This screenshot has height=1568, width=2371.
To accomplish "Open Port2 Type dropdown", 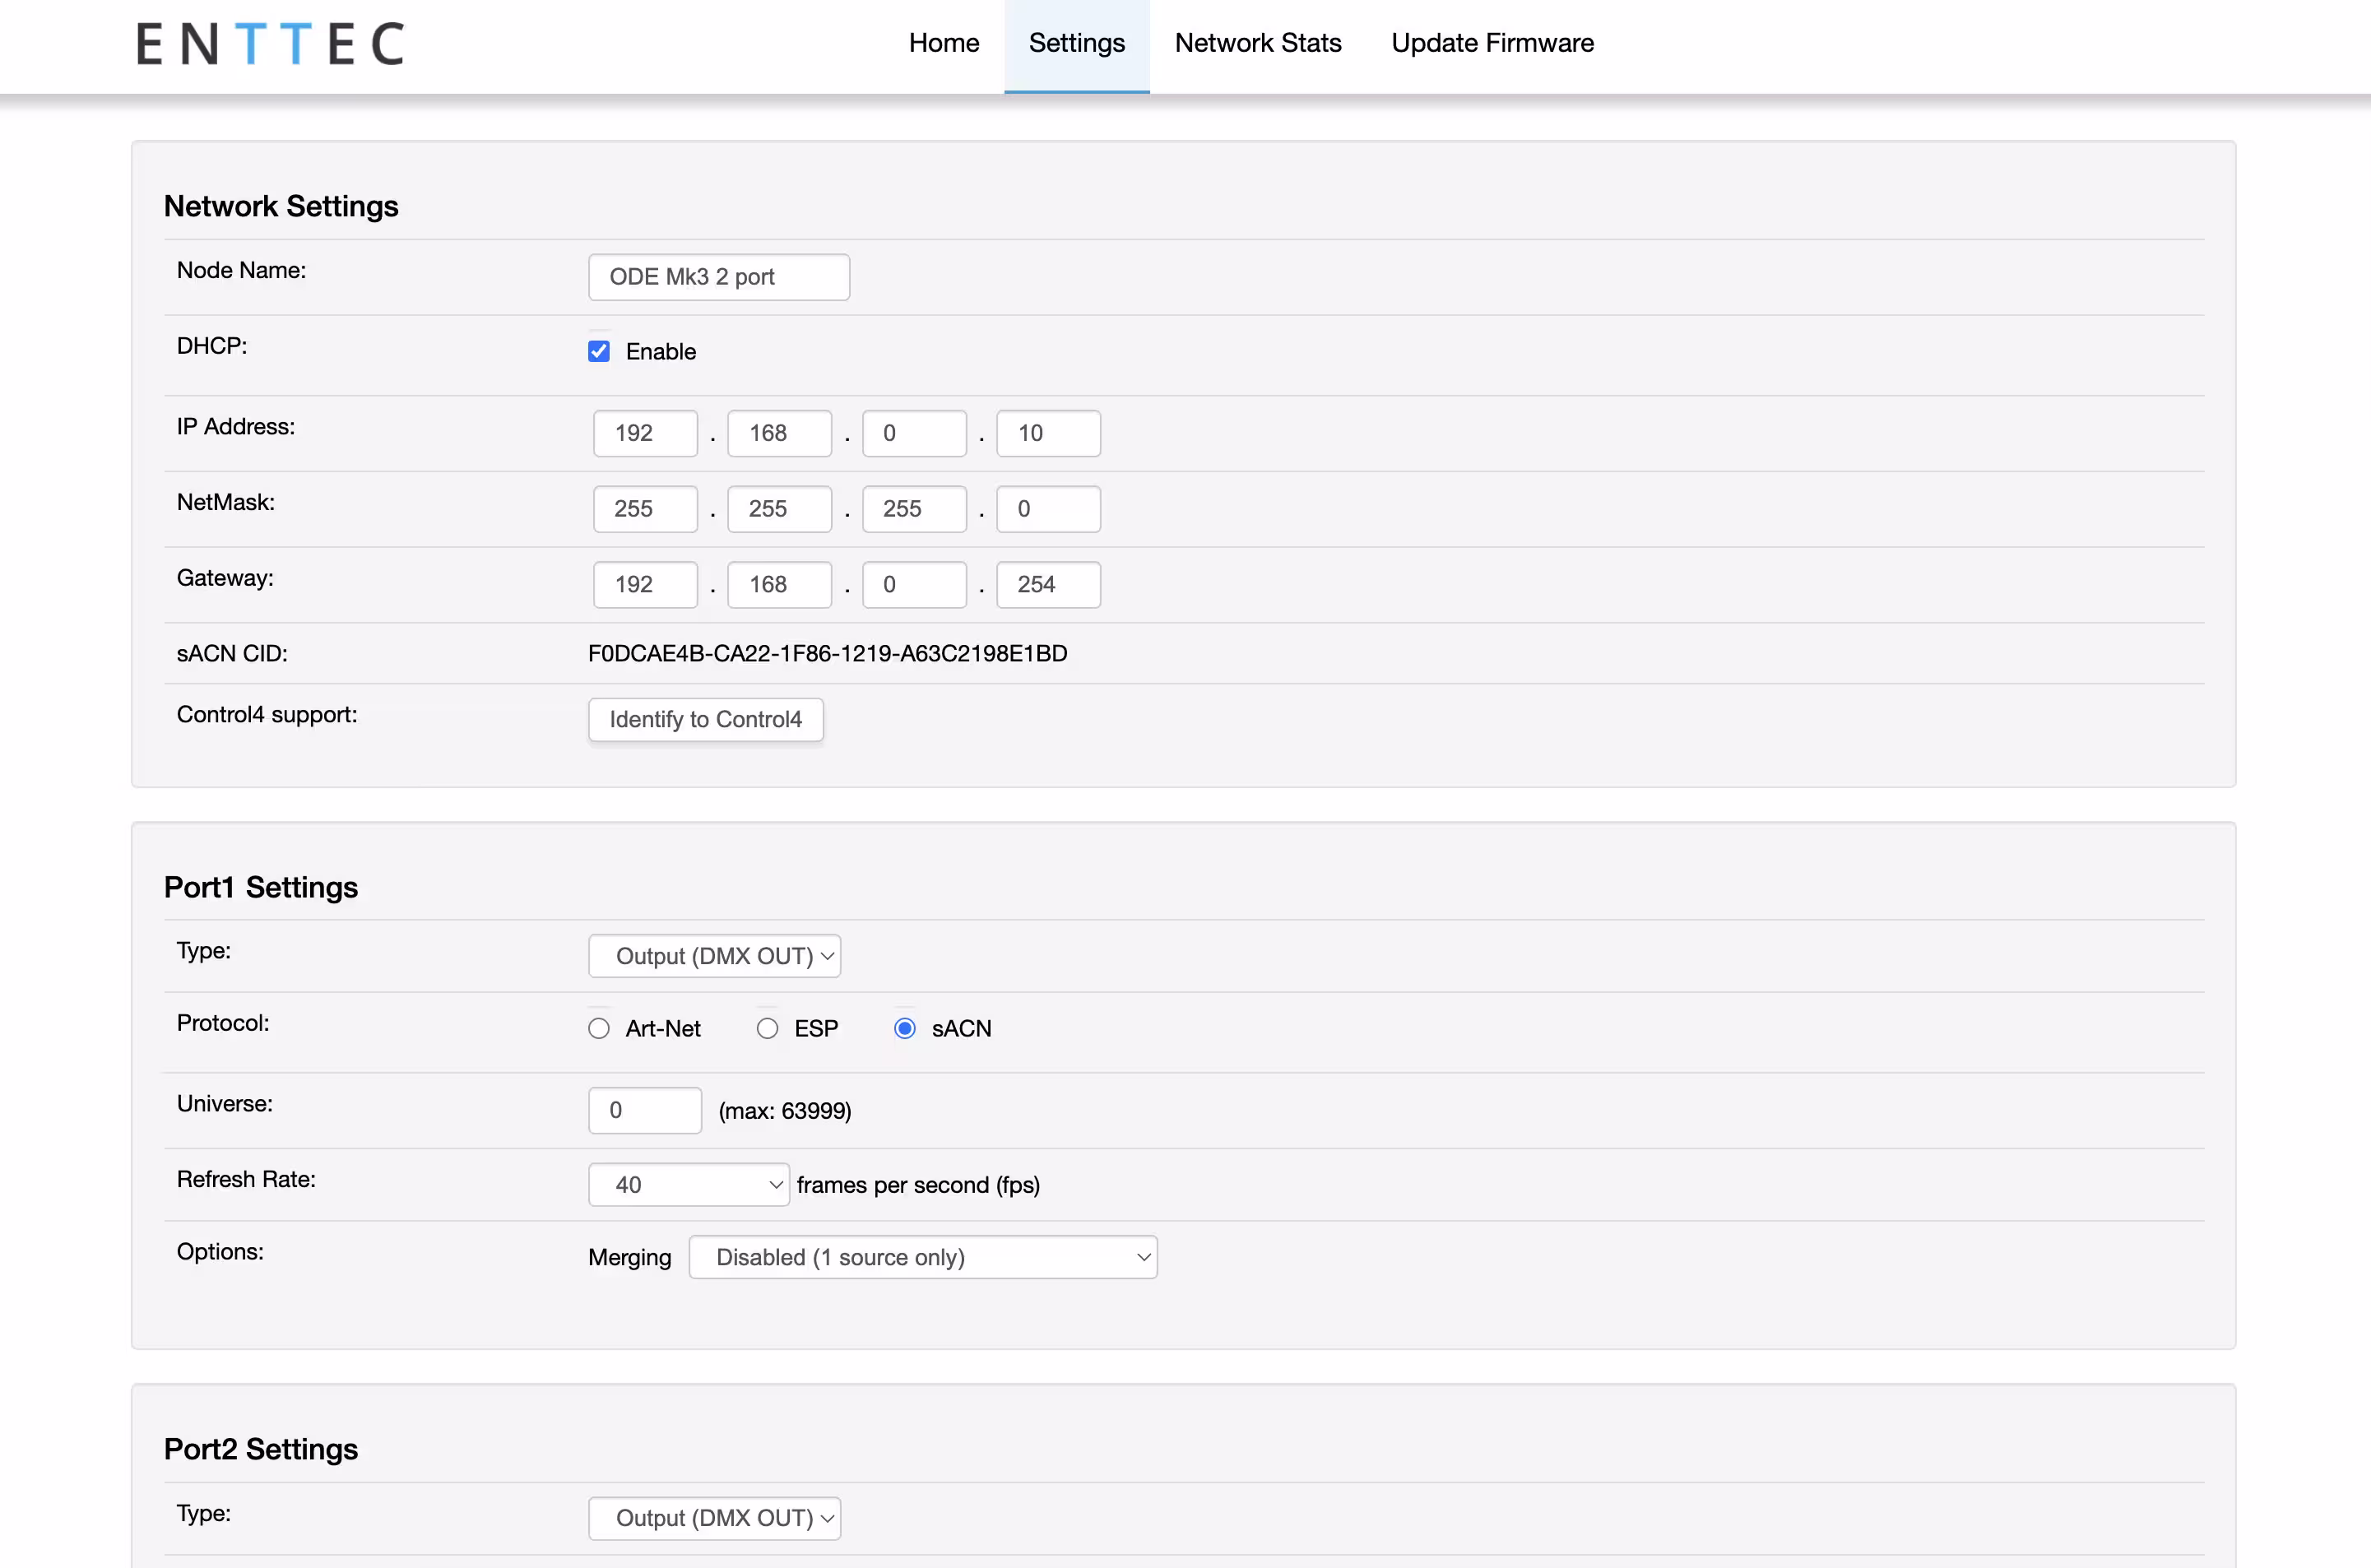I will pyautogui.click(x=714, y=1517).
